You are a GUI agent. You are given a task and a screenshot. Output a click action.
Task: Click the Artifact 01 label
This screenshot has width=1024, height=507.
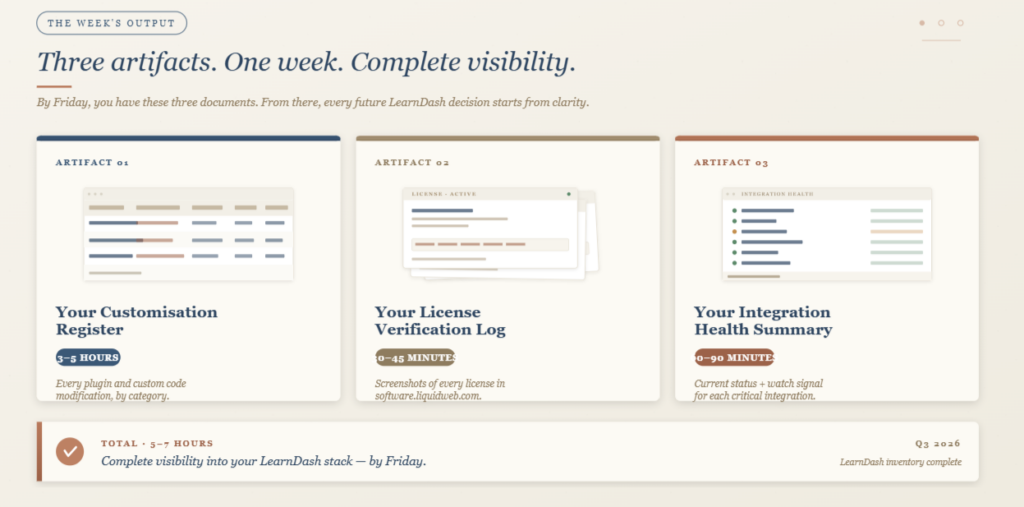tap(92, 163)
